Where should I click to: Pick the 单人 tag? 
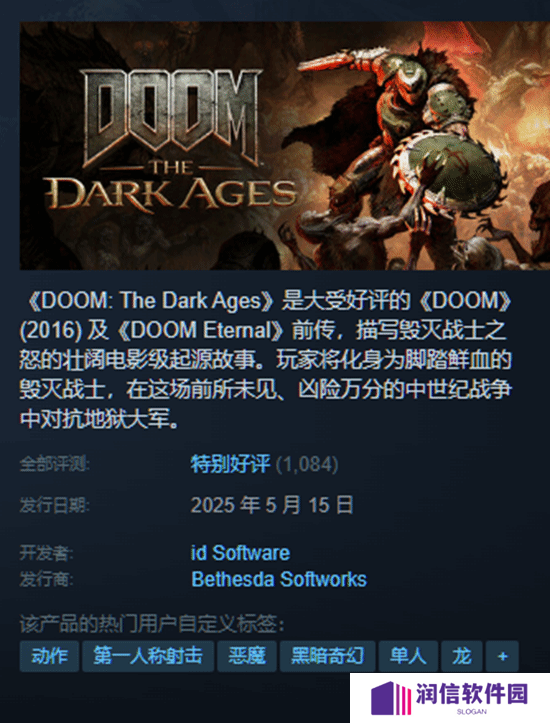click(x=408, y=656)
